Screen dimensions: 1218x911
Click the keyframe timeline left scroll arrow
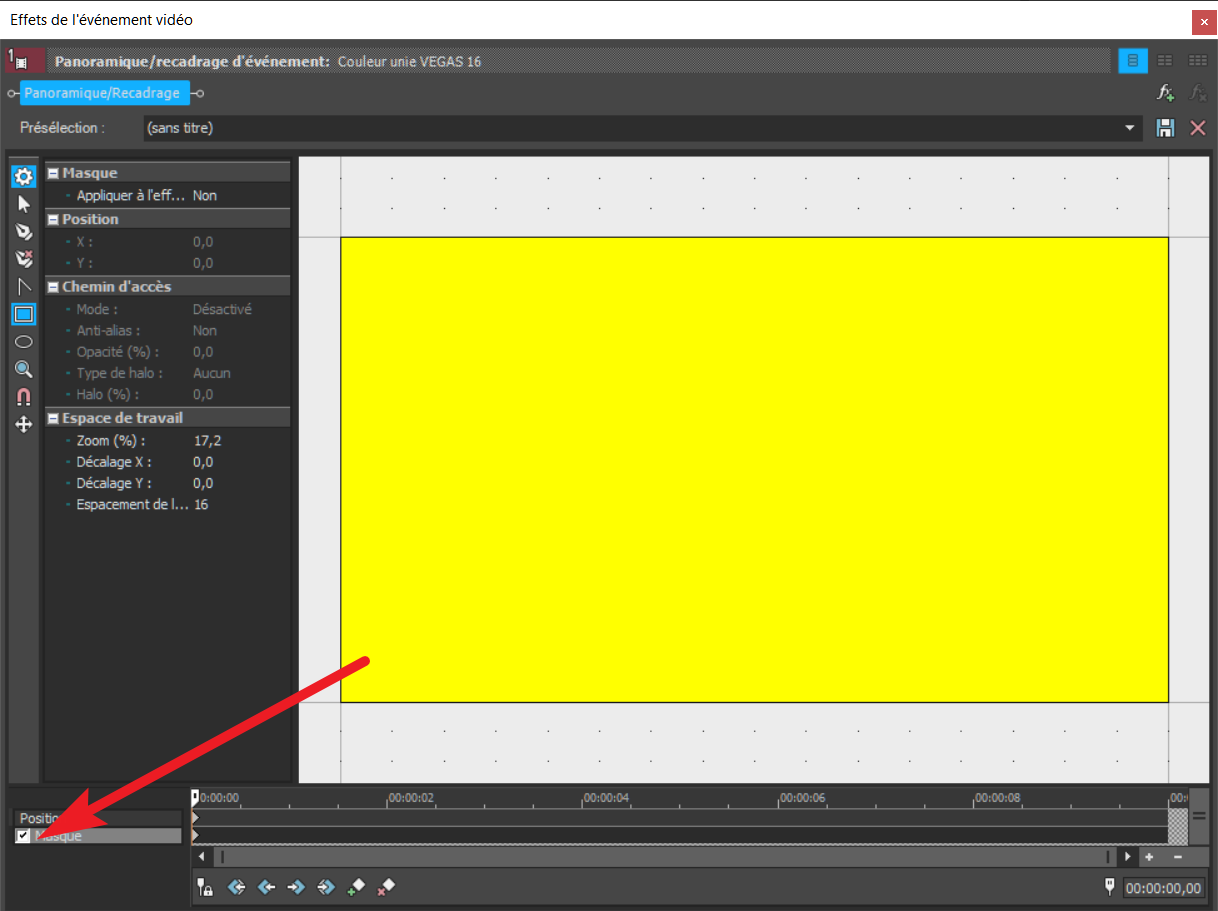[203, 857]
